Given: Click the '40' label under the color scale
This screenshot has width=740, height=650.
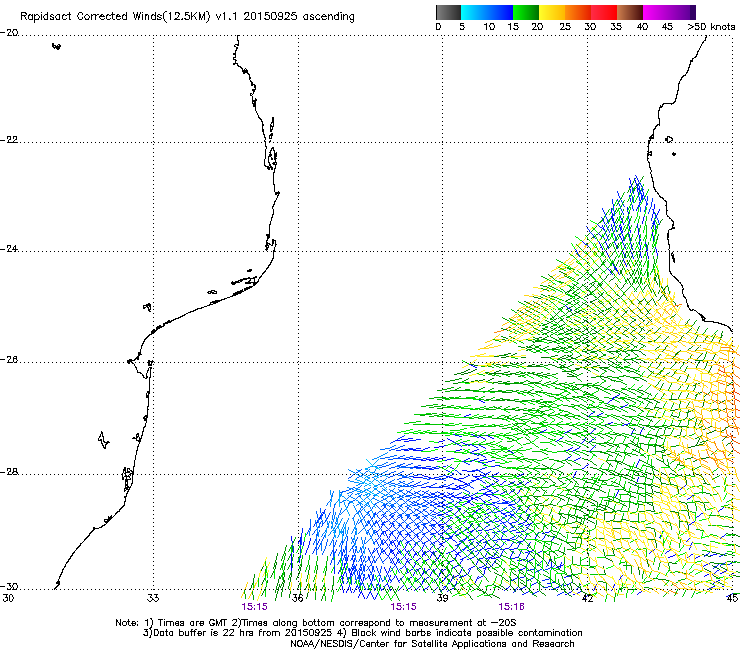Looking at the screenshot, I should pyautogui.click(x=642, y=27).
